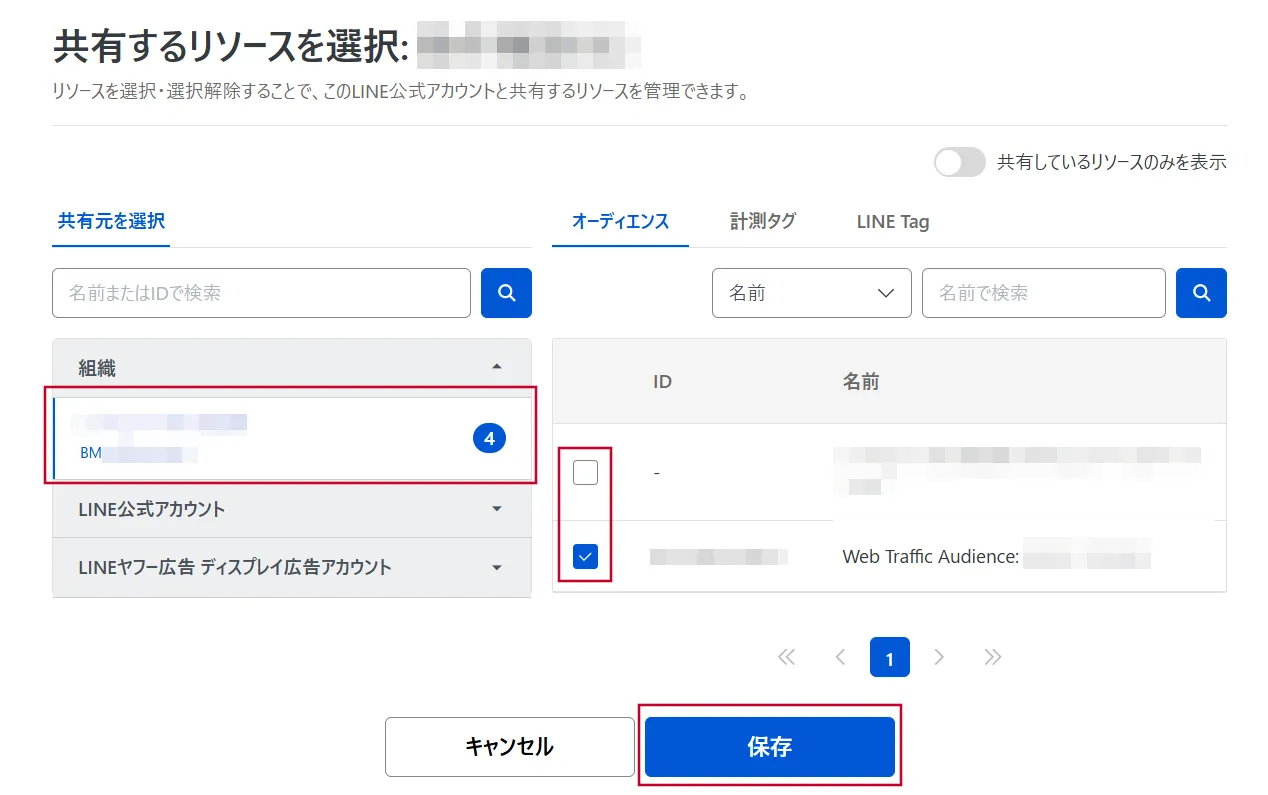Select page 1 in the pagination control
This screenshot has height=795, width=1268.
(x=889, y=656)
